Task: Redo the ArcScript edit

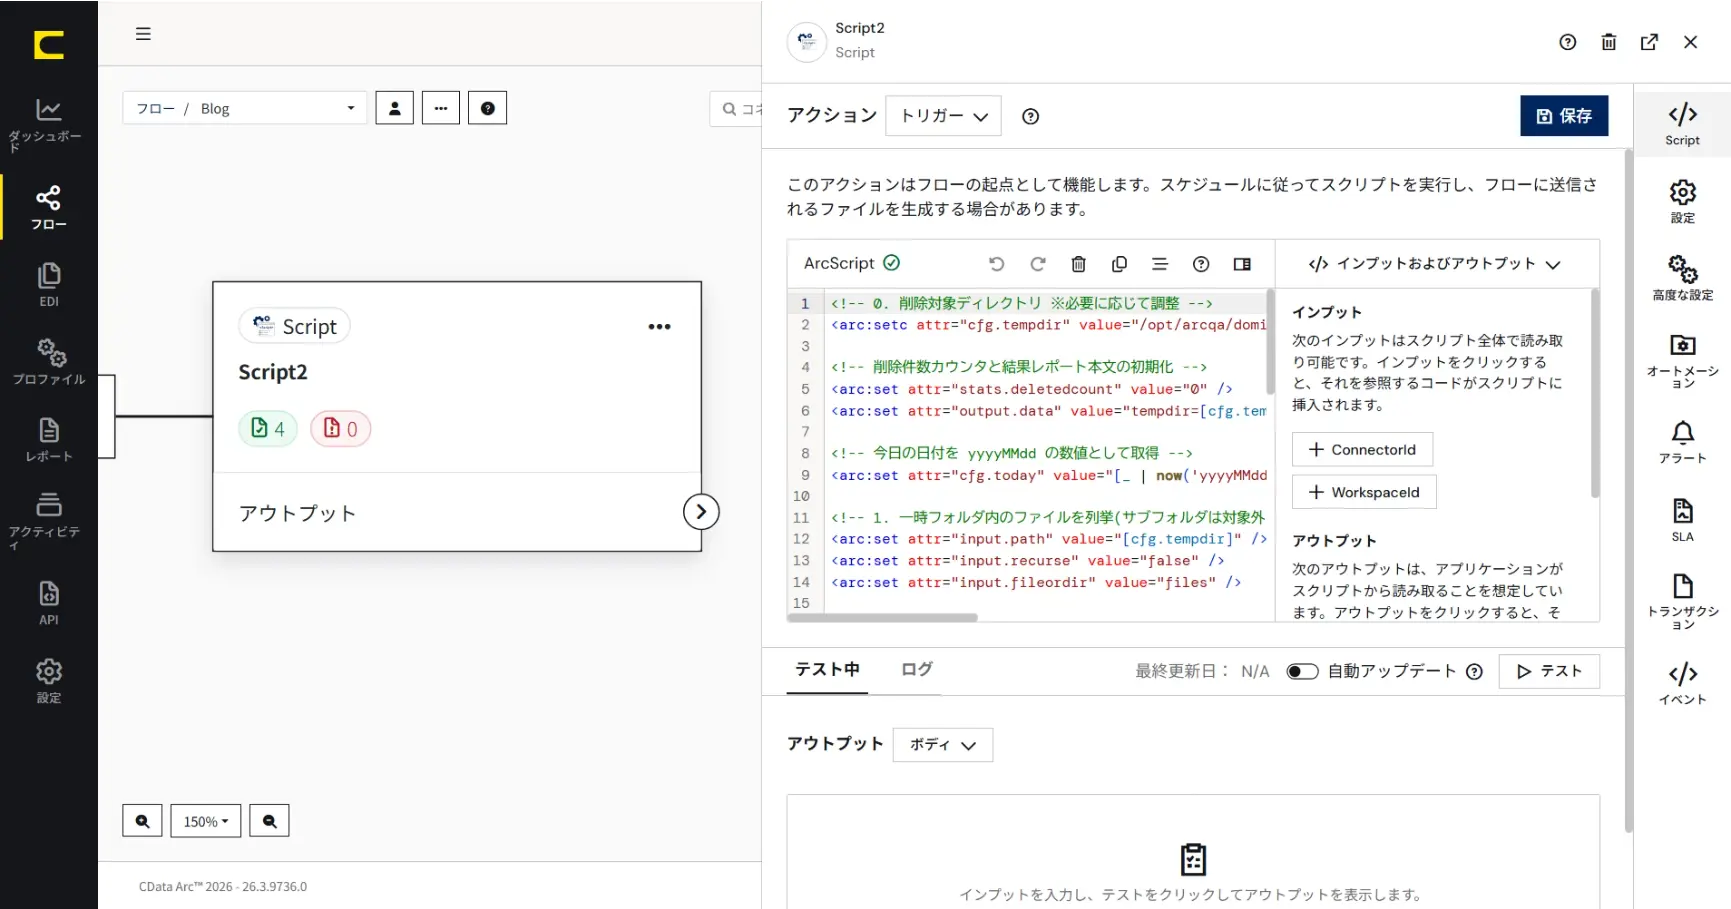Action: (1037, 264)
